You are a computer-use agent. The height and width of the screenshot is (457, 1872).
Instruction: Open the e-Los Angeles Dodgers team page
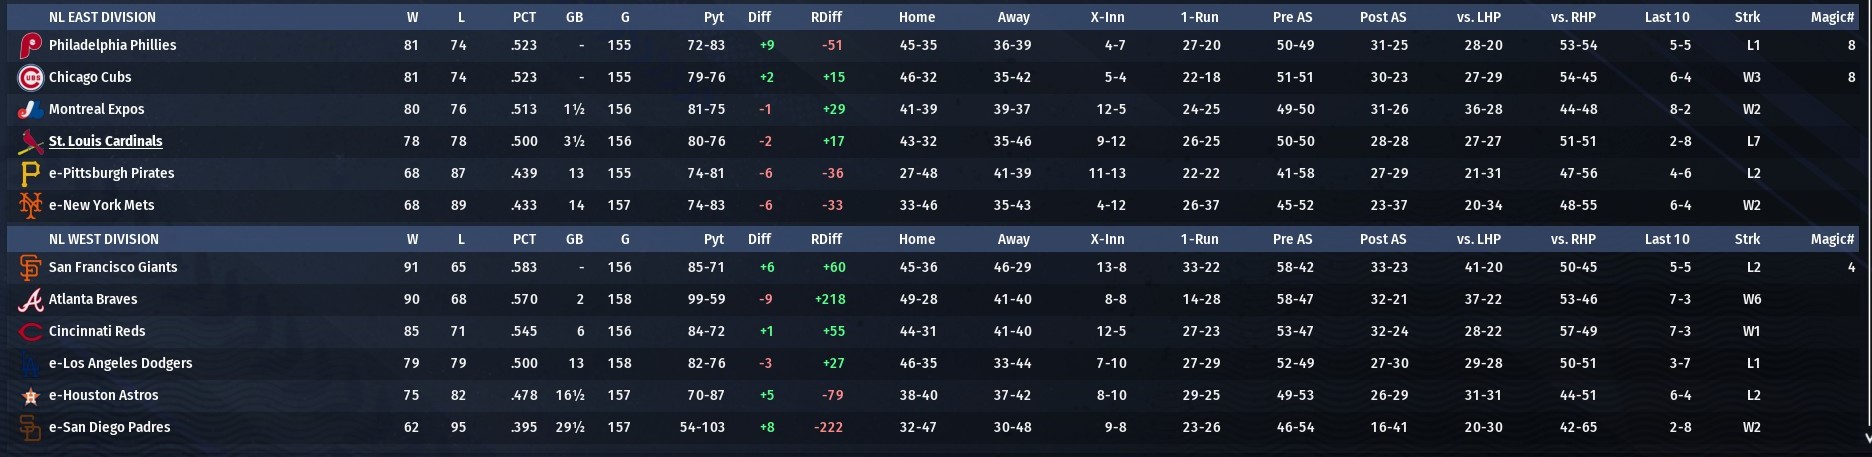coord(120,364)
